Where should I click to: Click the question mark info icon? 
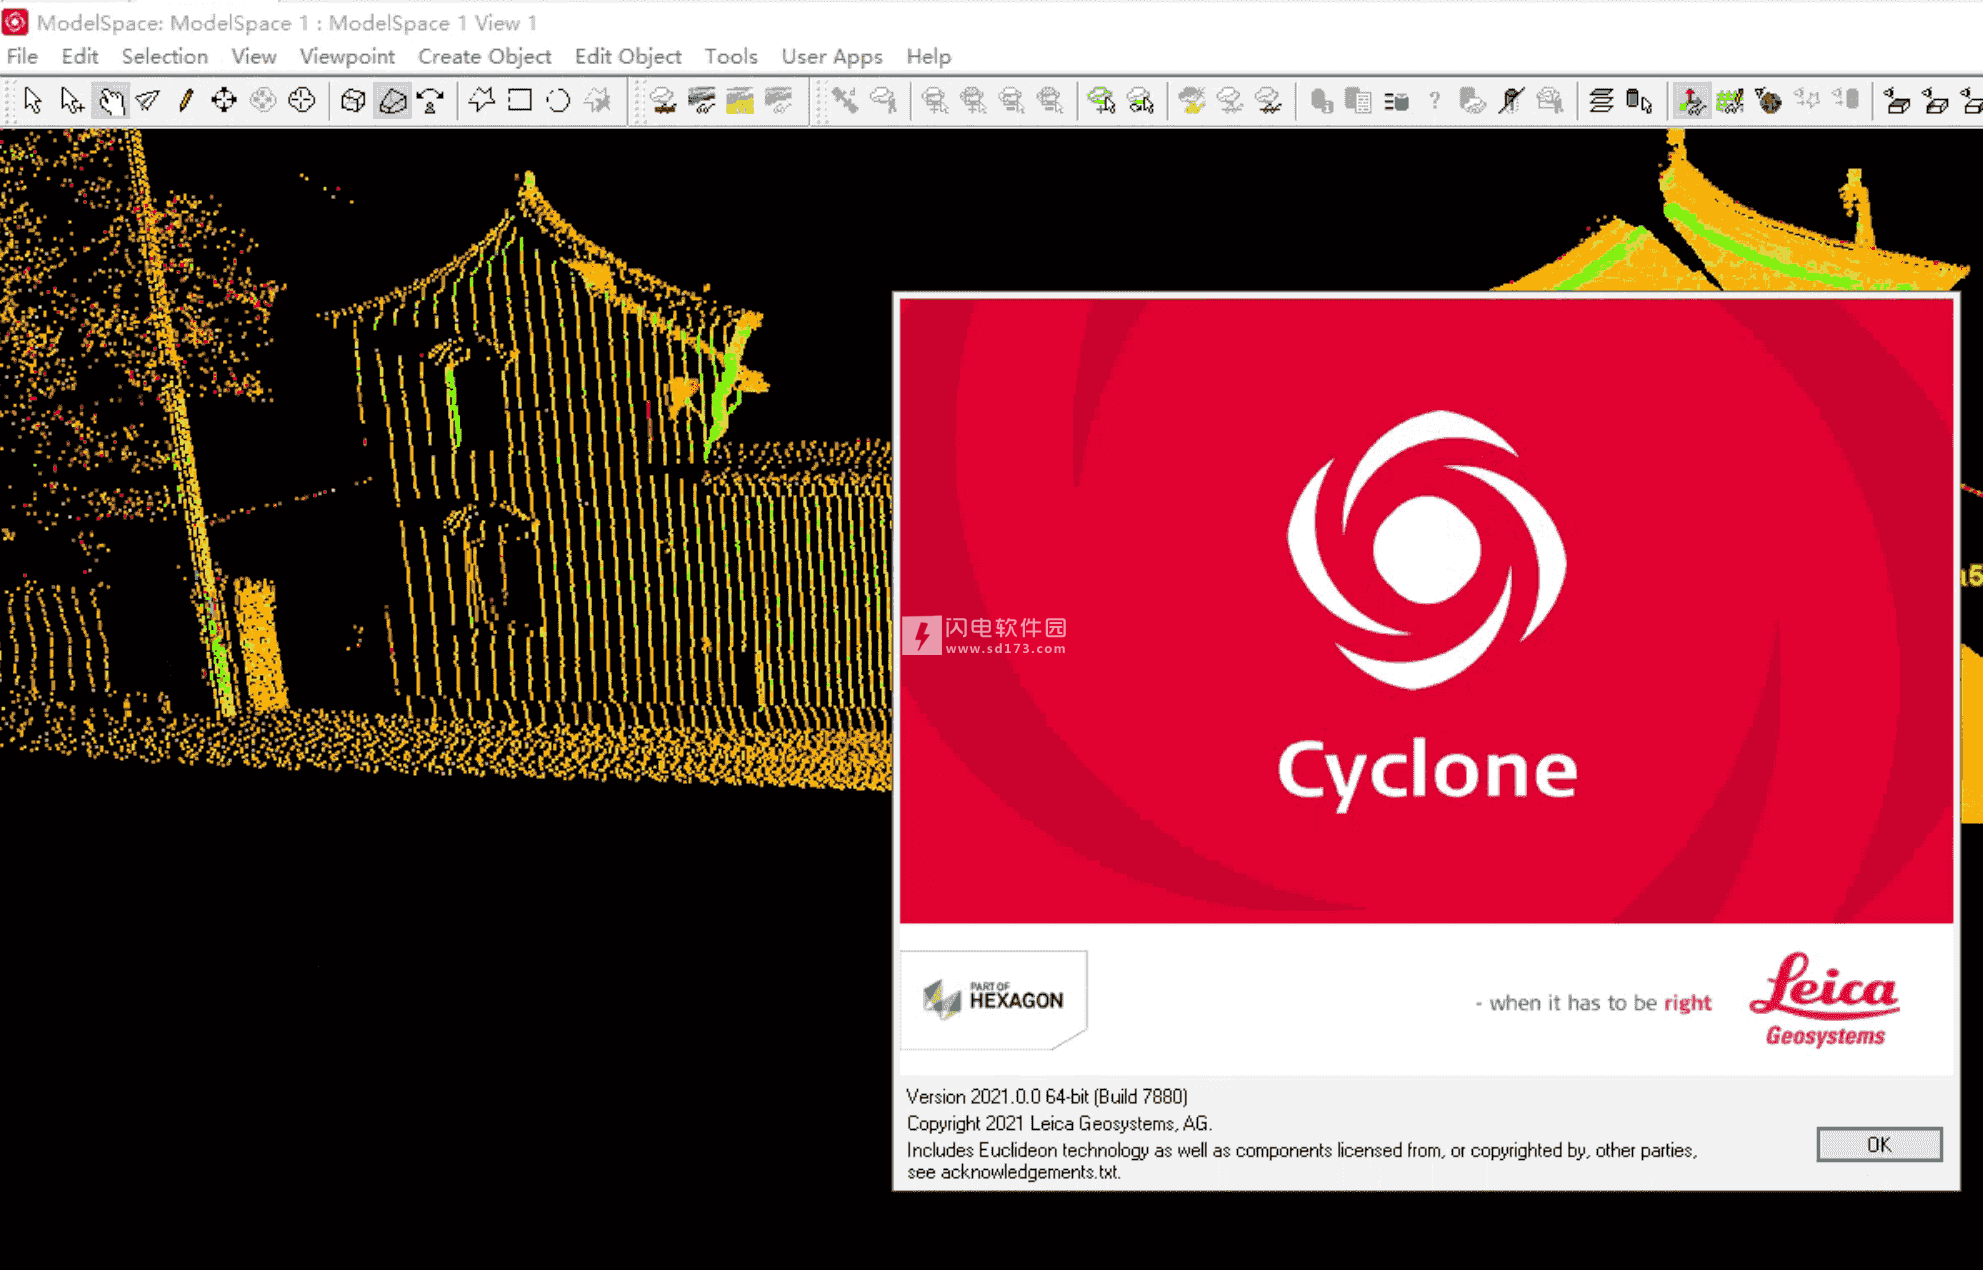[x=1435, y=101]
